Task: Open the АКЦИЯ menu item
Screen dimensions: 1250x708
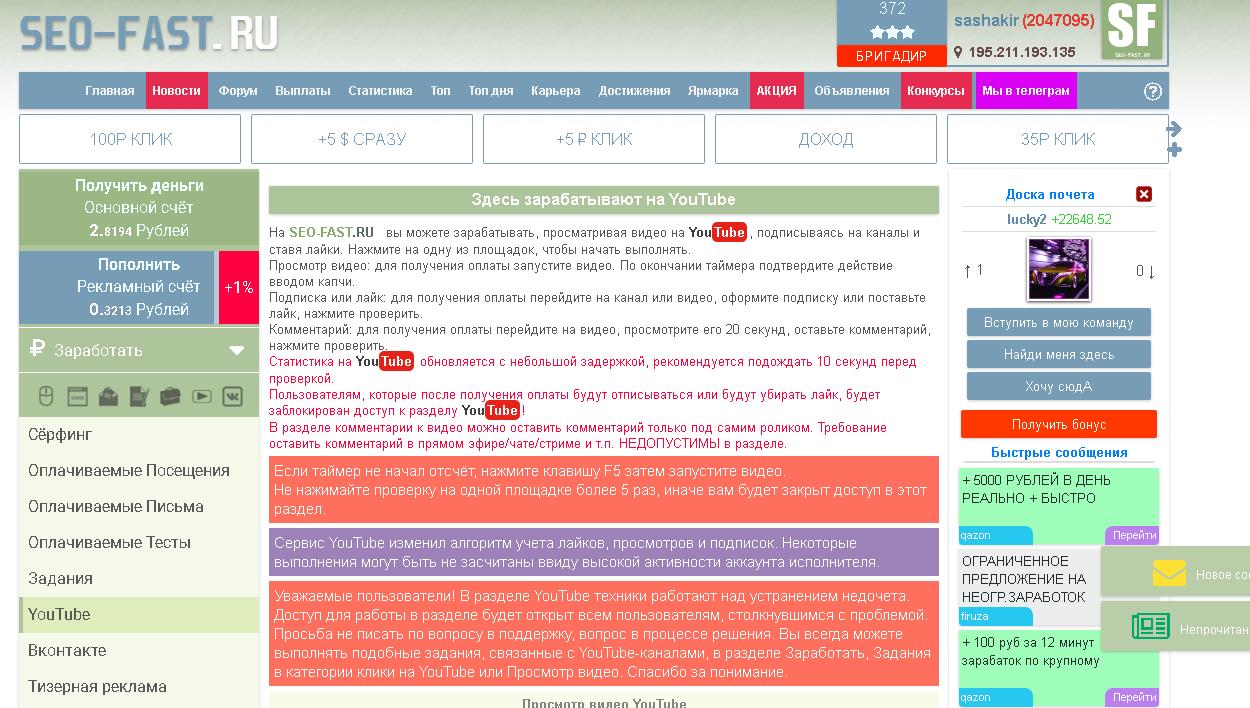Action: 777,90
